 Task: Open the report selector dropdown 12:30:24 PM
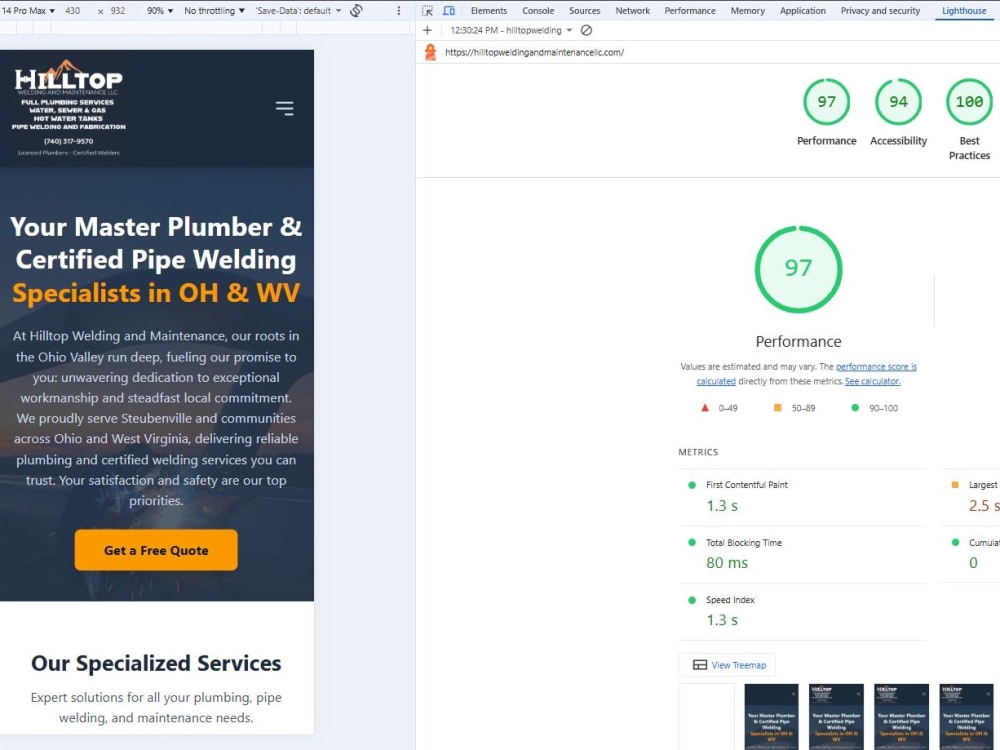pos(511,30)
